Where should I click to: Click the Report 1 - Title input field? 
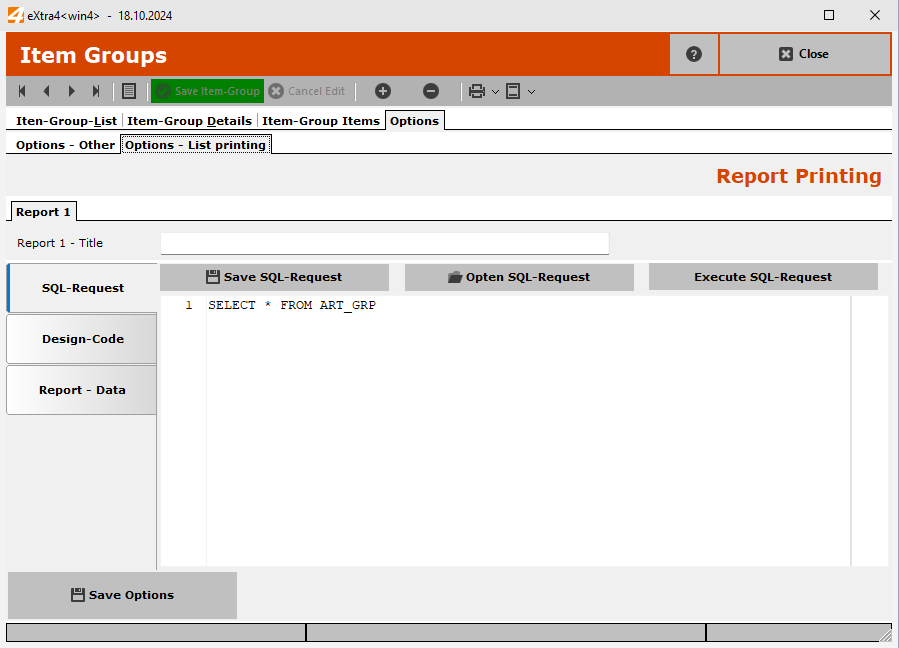pyautogui.click(x=384, y=243)
